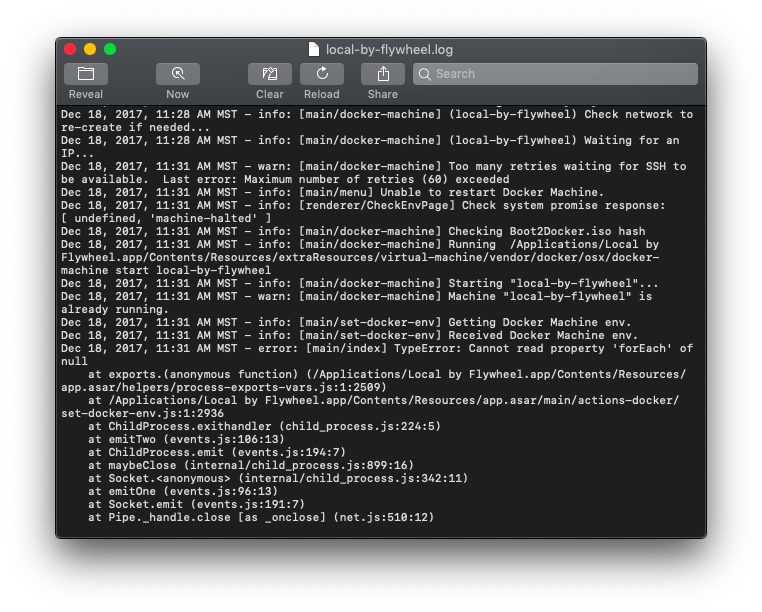
Task: Click 'at ChildProcess.exithandler' stack line
Action: pos(264,426)
